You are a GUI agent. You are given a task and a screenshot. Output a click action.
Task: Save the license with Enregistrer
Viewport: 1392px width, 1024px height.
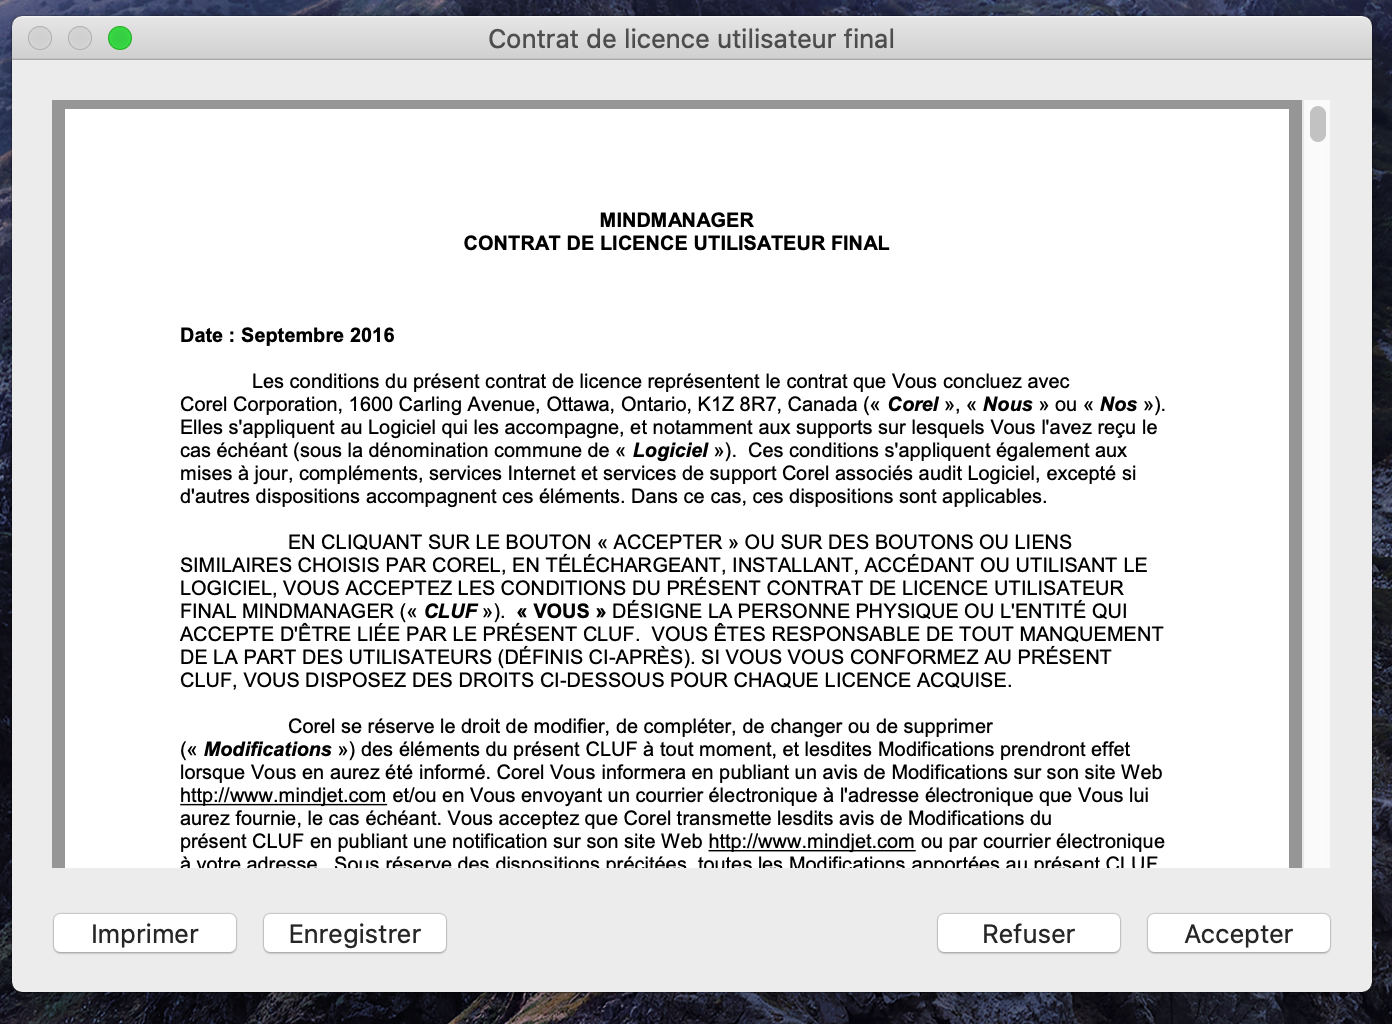(x=355, y=934)
